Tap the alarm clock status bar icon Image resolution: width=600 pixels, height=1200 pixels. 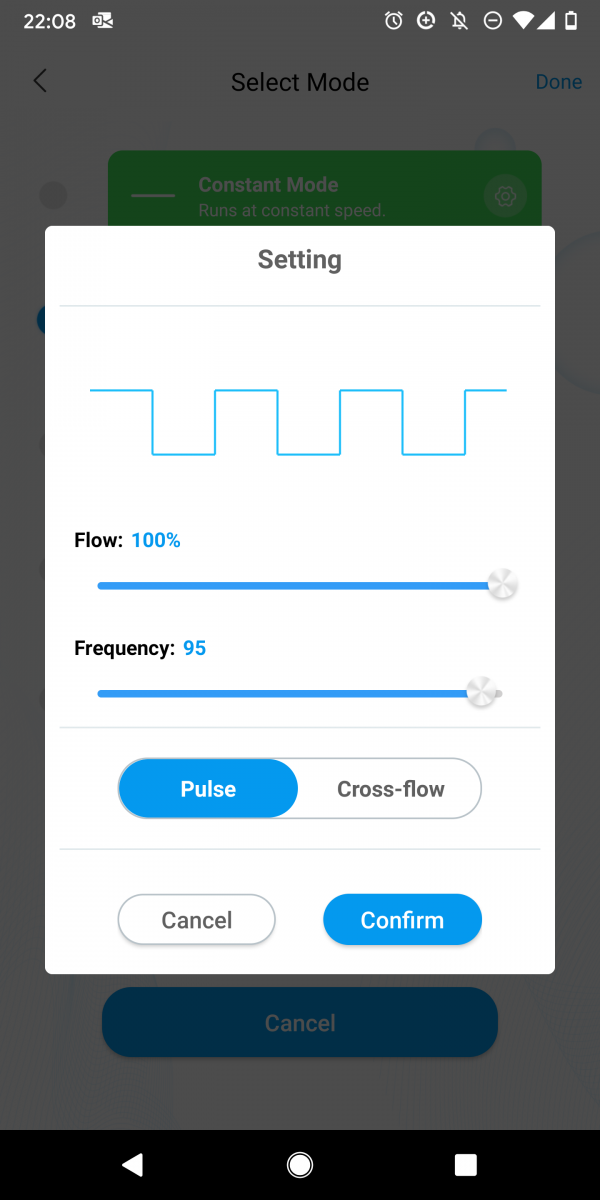point(394,20)
